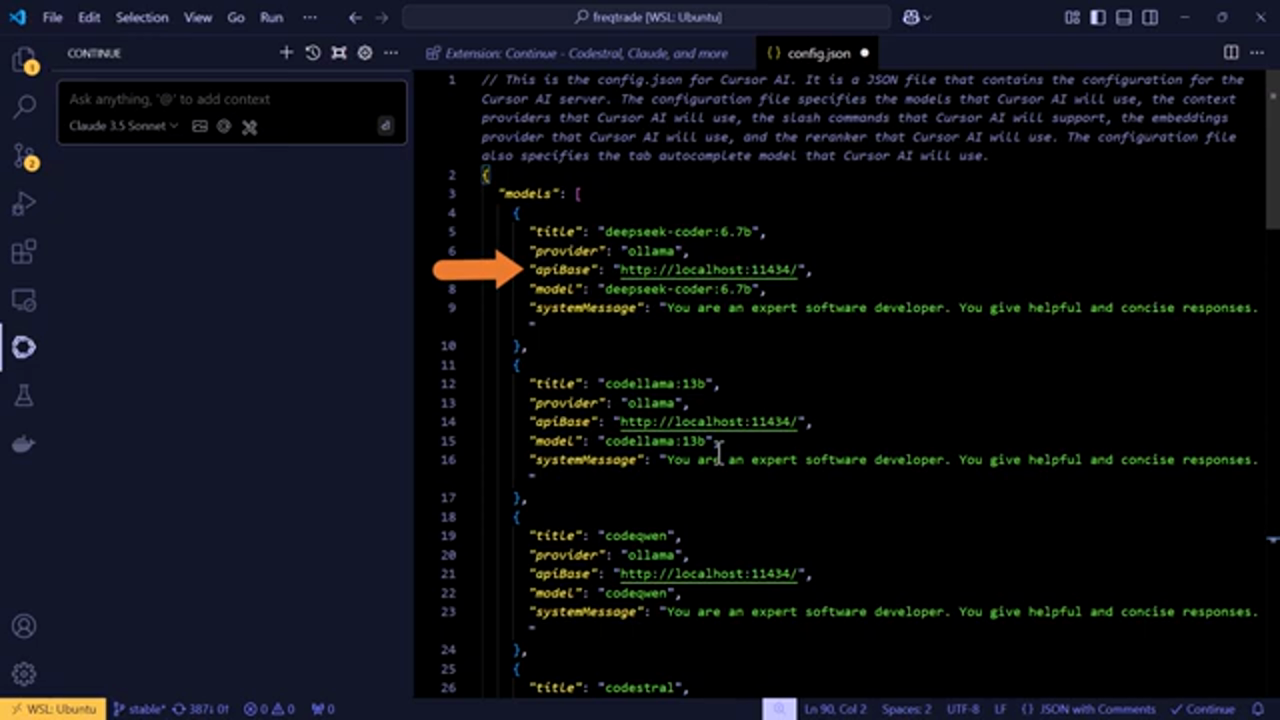Change encoding UTF-8 in status bar

(963, 709)
